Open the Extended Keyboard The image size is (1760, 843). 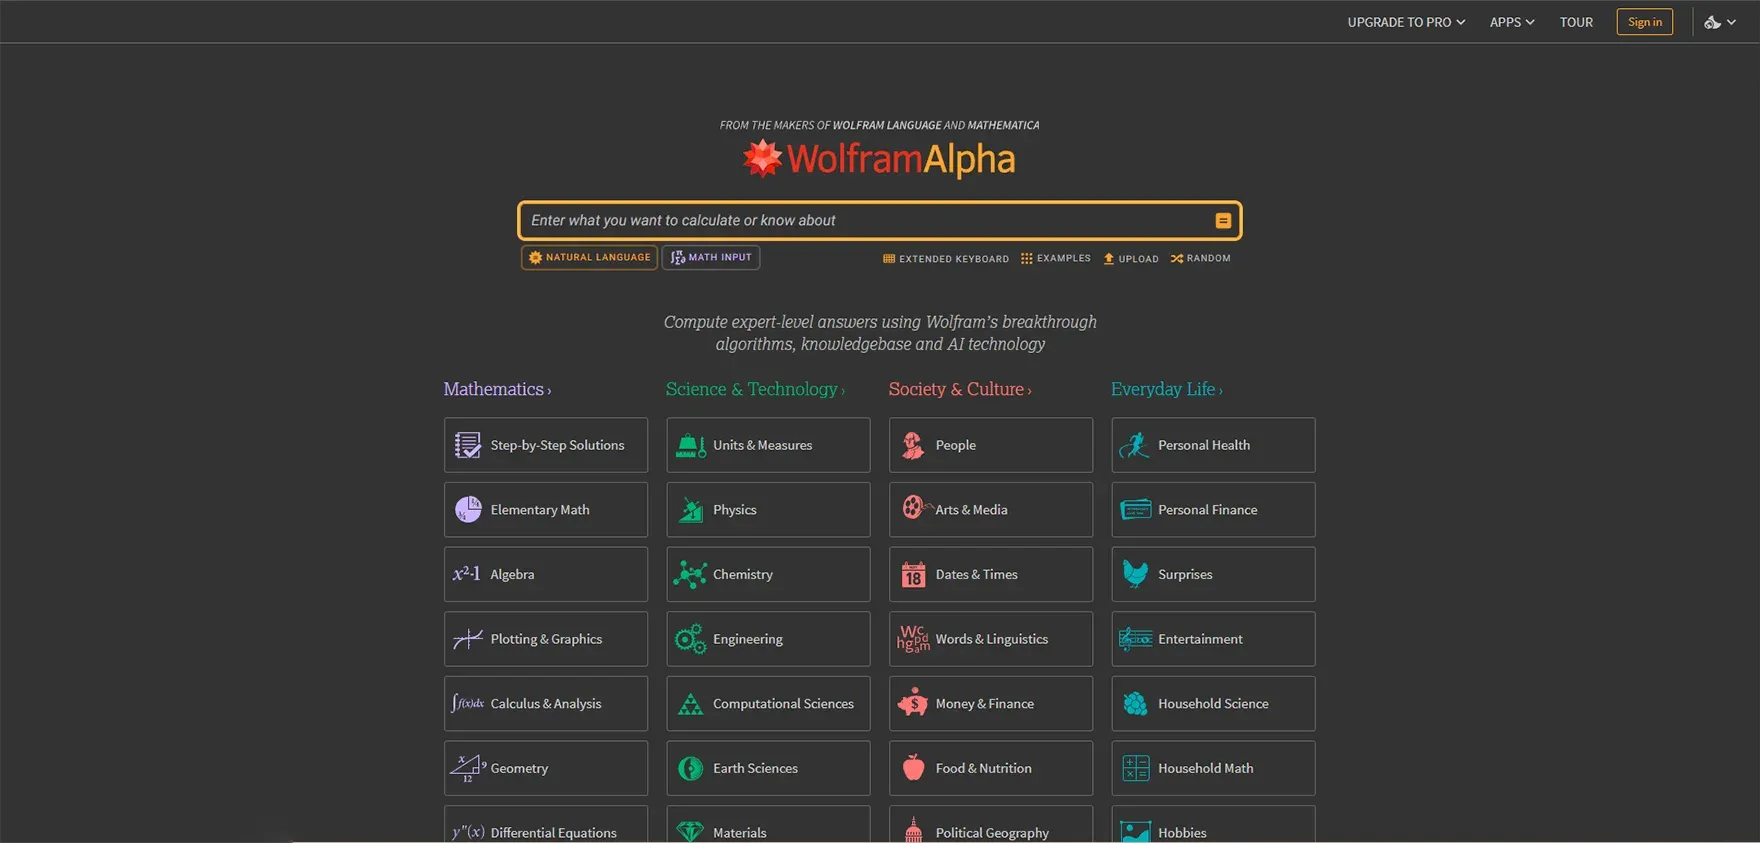point(946,259)
